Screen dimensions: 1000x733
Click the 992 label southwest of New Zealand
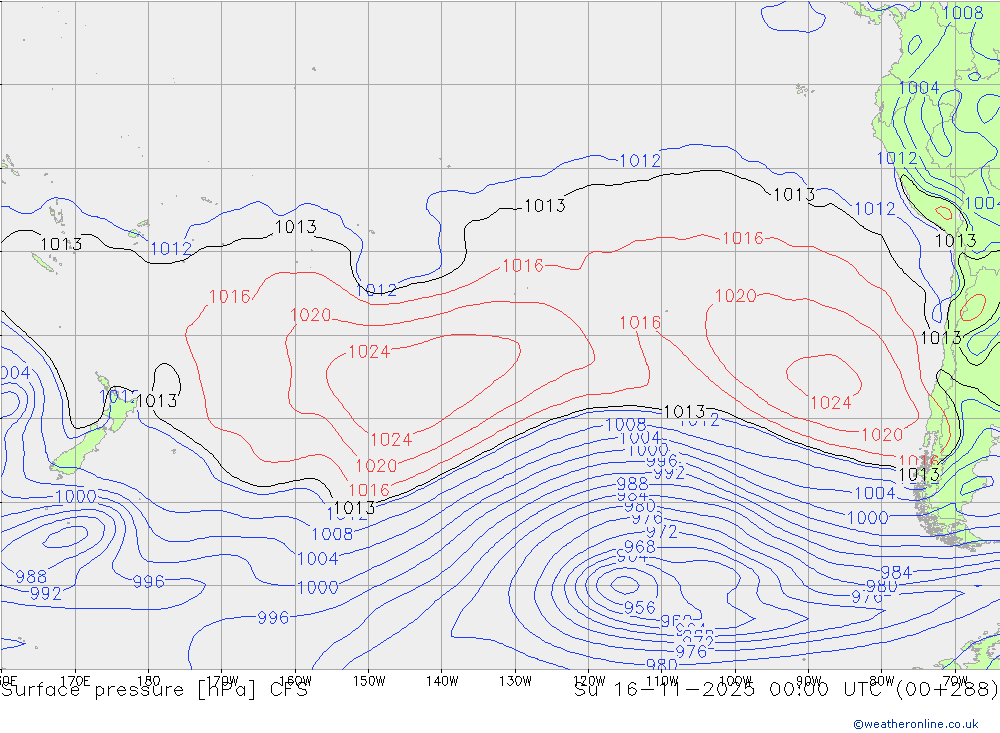(x=46, y=594)
